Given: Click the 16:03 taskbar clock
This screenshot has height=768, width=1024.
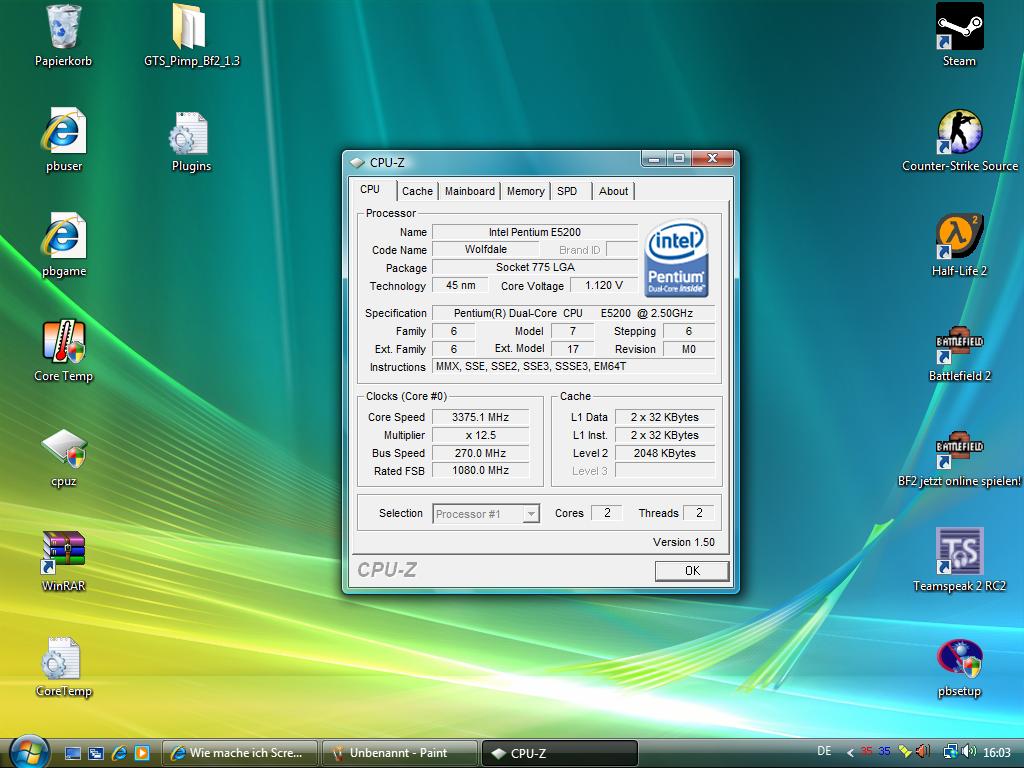Looking at the screenshot, I should pos(997,752).
